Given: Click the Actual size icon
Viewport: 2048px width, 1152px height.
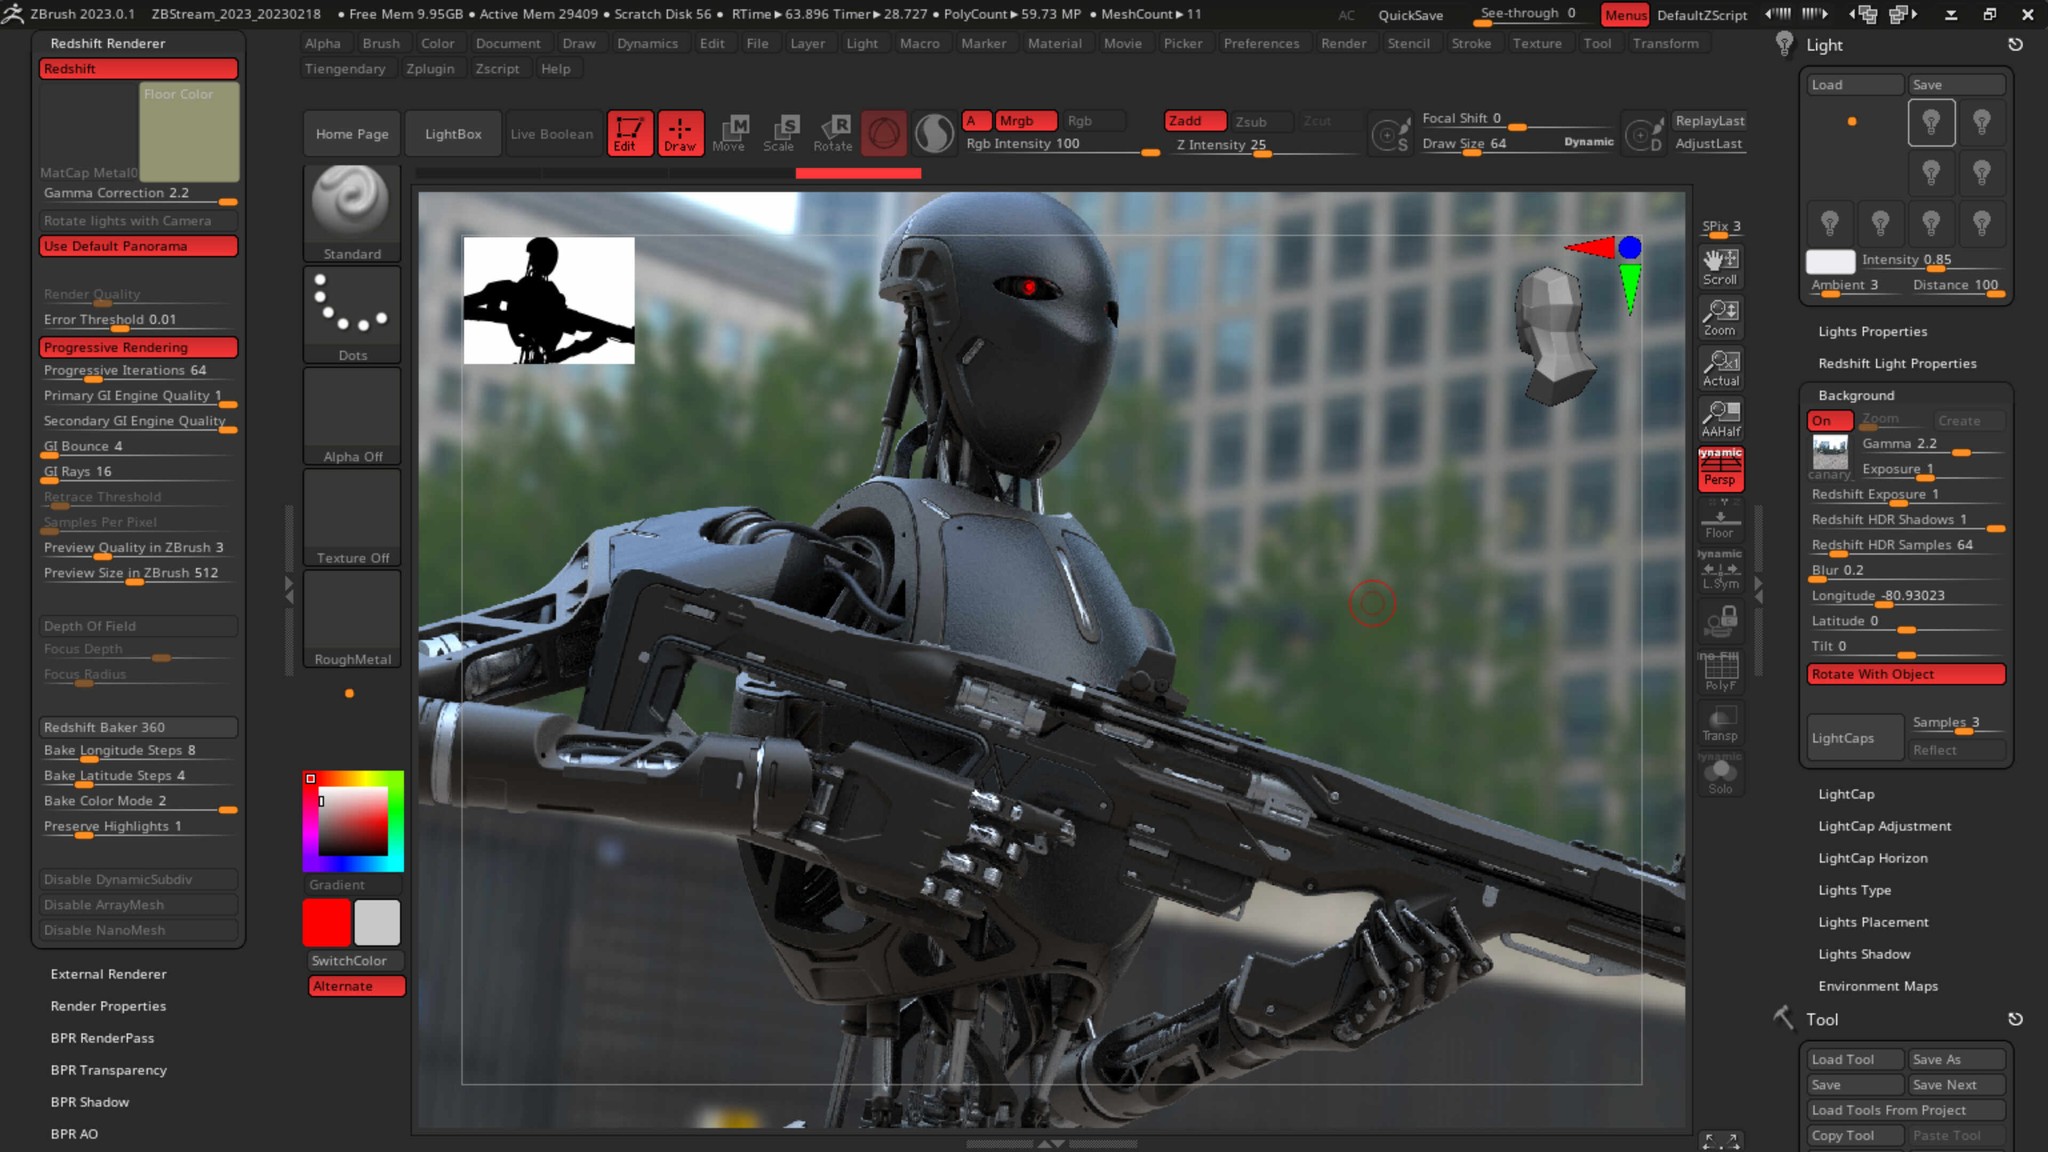Looking at the screenshot, I should [1721, 367].
